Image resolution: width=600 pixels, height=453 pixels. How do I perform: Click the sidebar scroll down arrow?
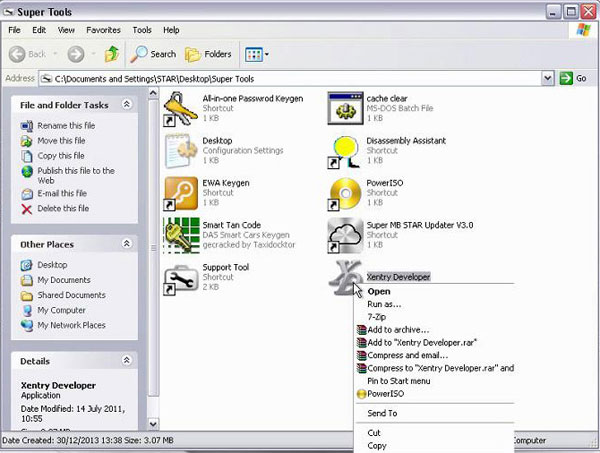pos(153,424)
